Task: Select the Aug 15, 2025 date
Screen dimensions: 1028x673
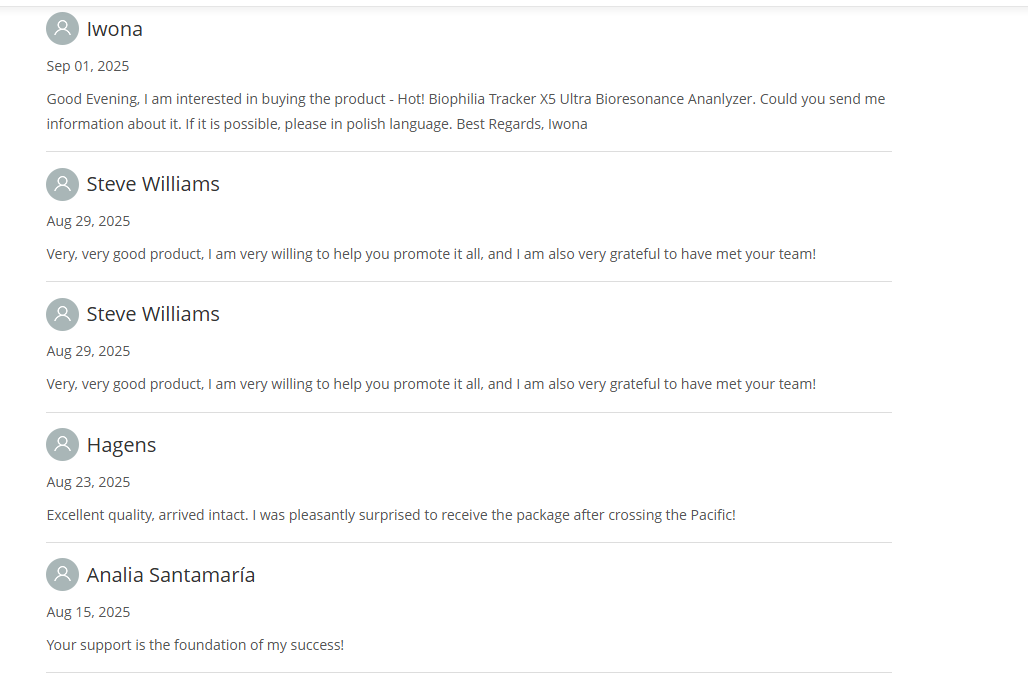Action: coord(88,612)
